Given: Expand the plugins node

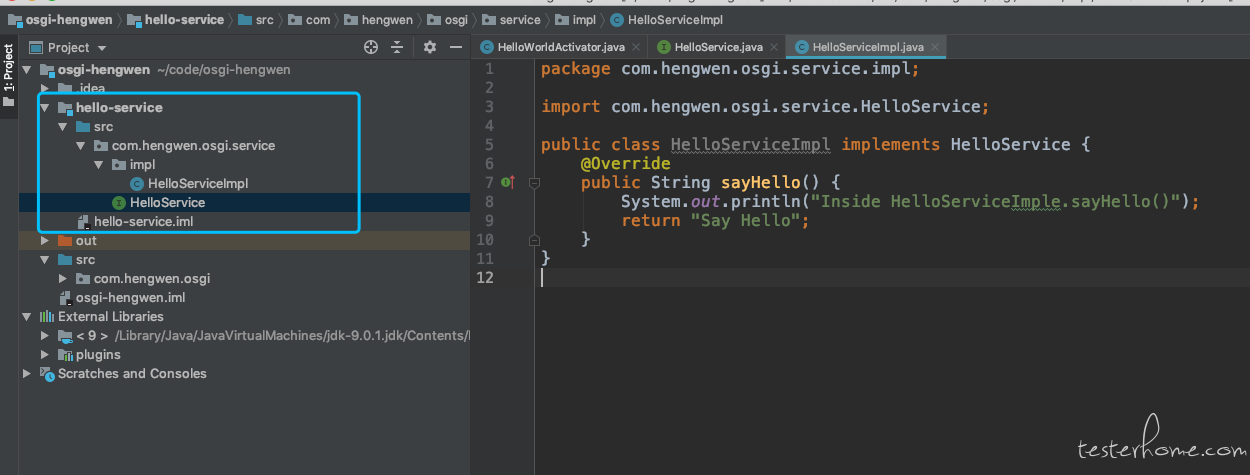Looking at the screenshot, I should [44, 354].
